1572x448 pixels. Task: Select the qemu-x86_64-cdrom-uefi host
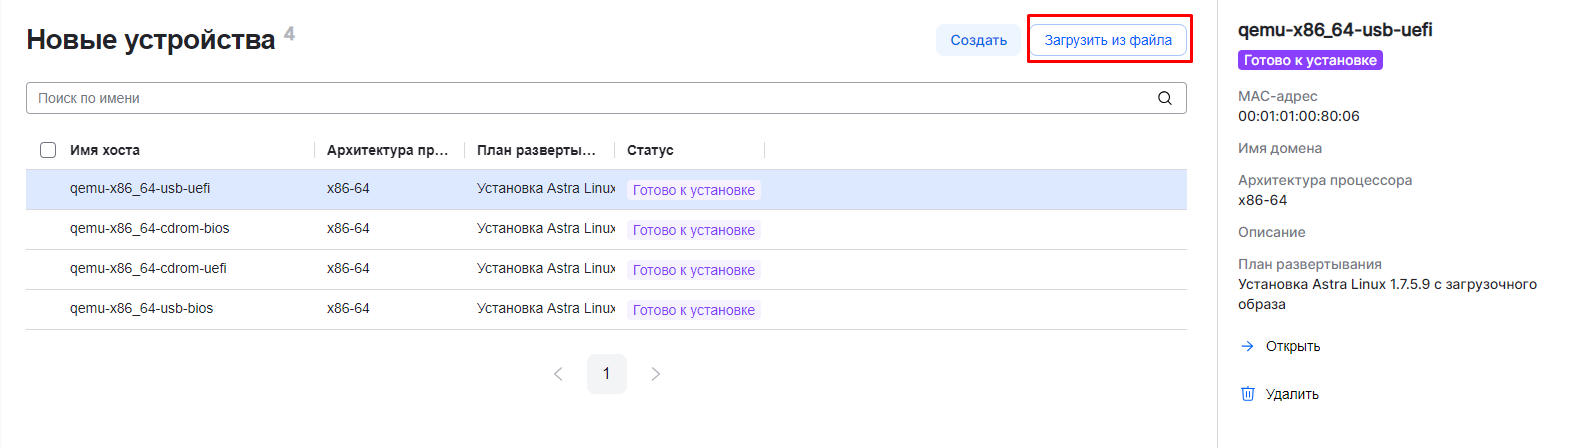148,269
